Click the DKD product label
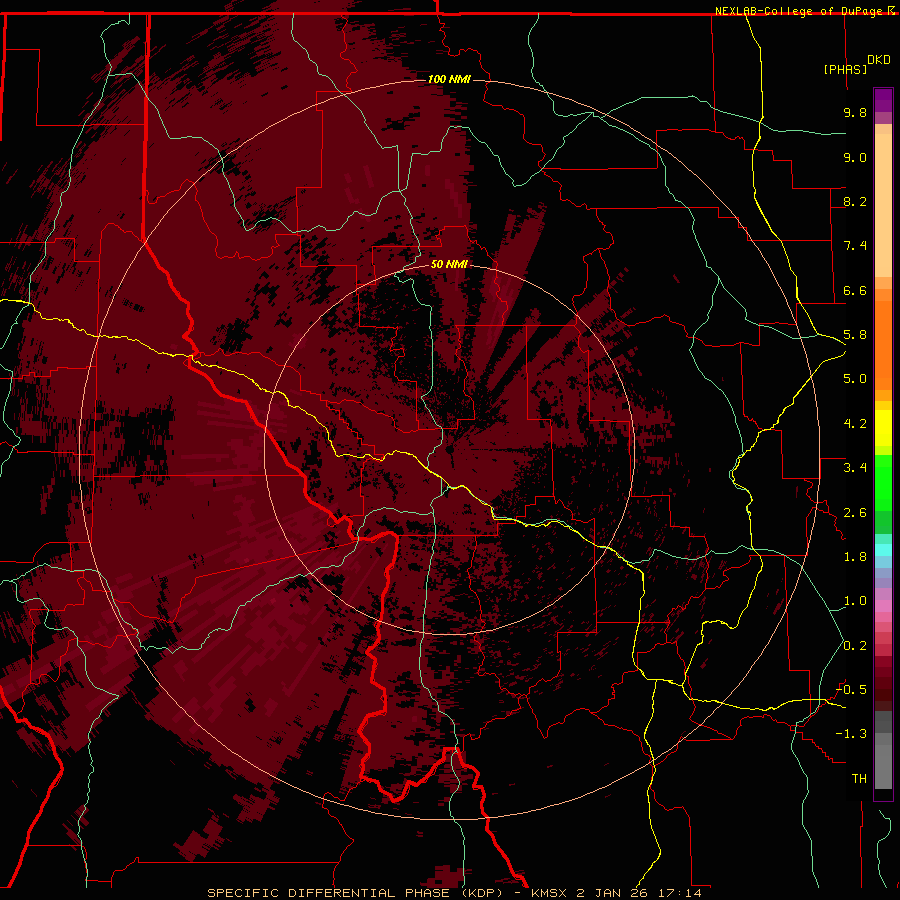 879,60
